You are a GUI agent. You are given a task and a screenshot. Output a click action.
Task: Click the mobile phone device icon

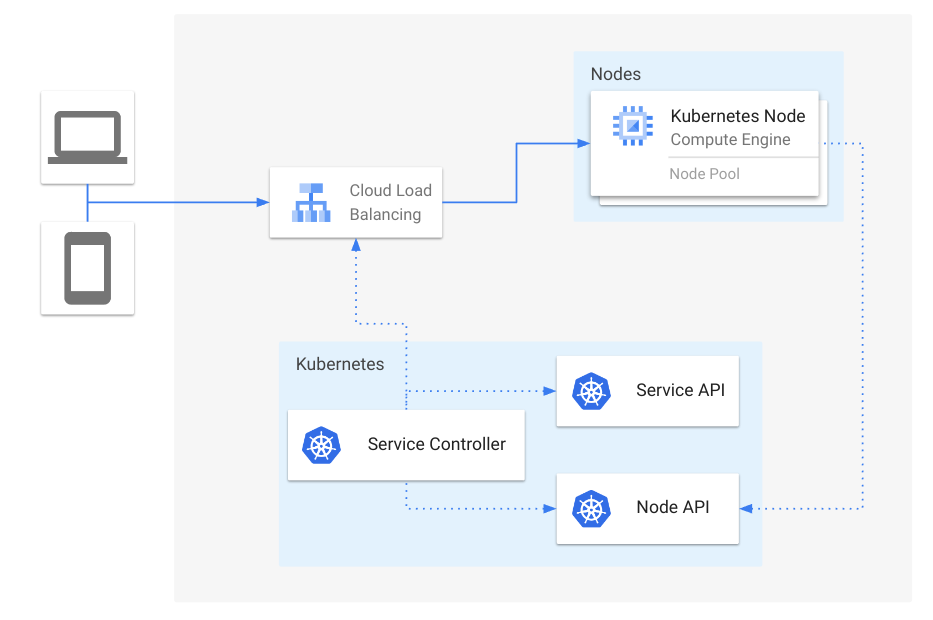tap(87, 268)
